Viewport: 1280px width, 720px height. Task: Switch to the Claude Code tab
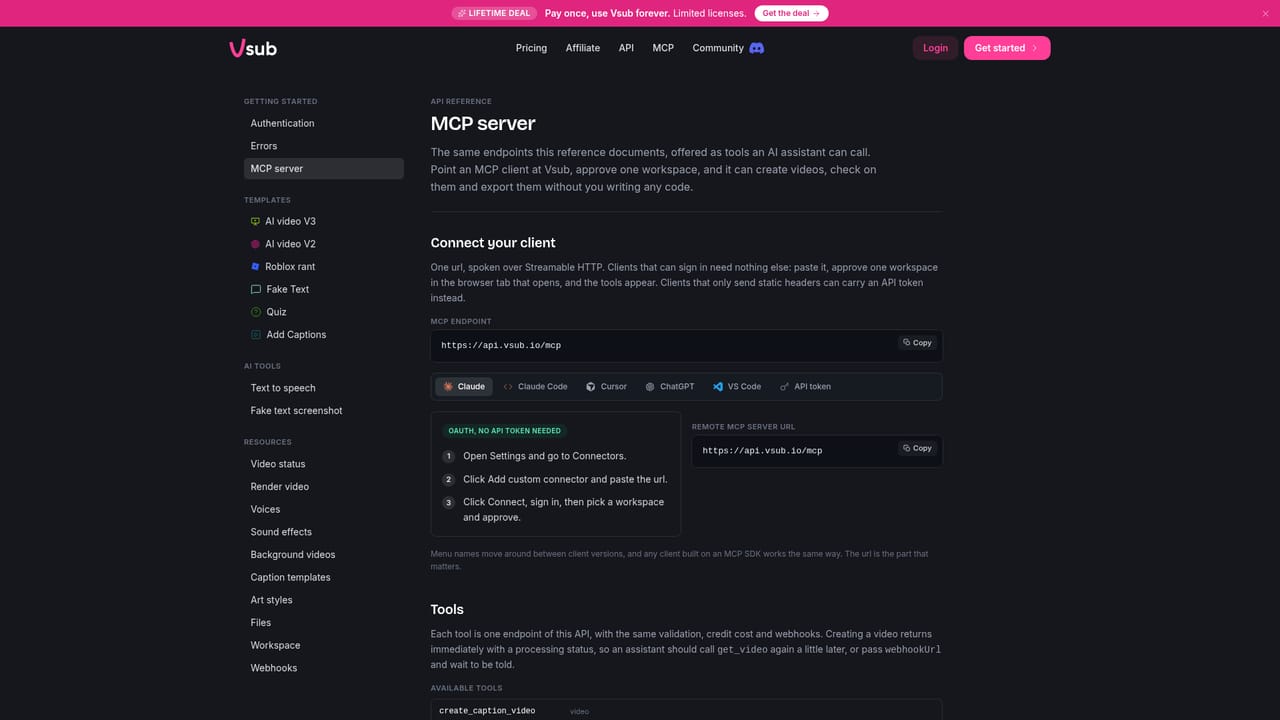[x=535, y=386]
